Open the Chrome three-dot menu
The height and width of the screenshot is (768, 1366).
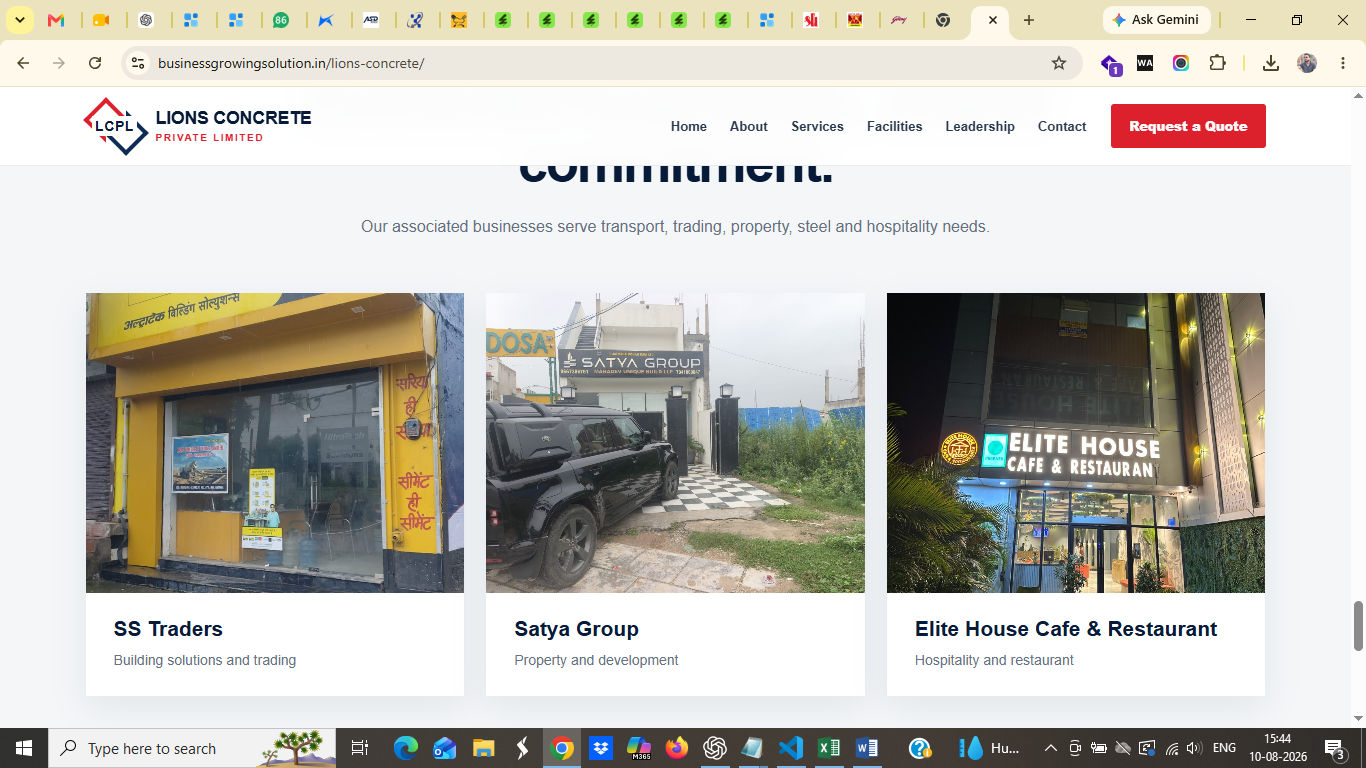pyautogui.click(x=1341, y=63)
